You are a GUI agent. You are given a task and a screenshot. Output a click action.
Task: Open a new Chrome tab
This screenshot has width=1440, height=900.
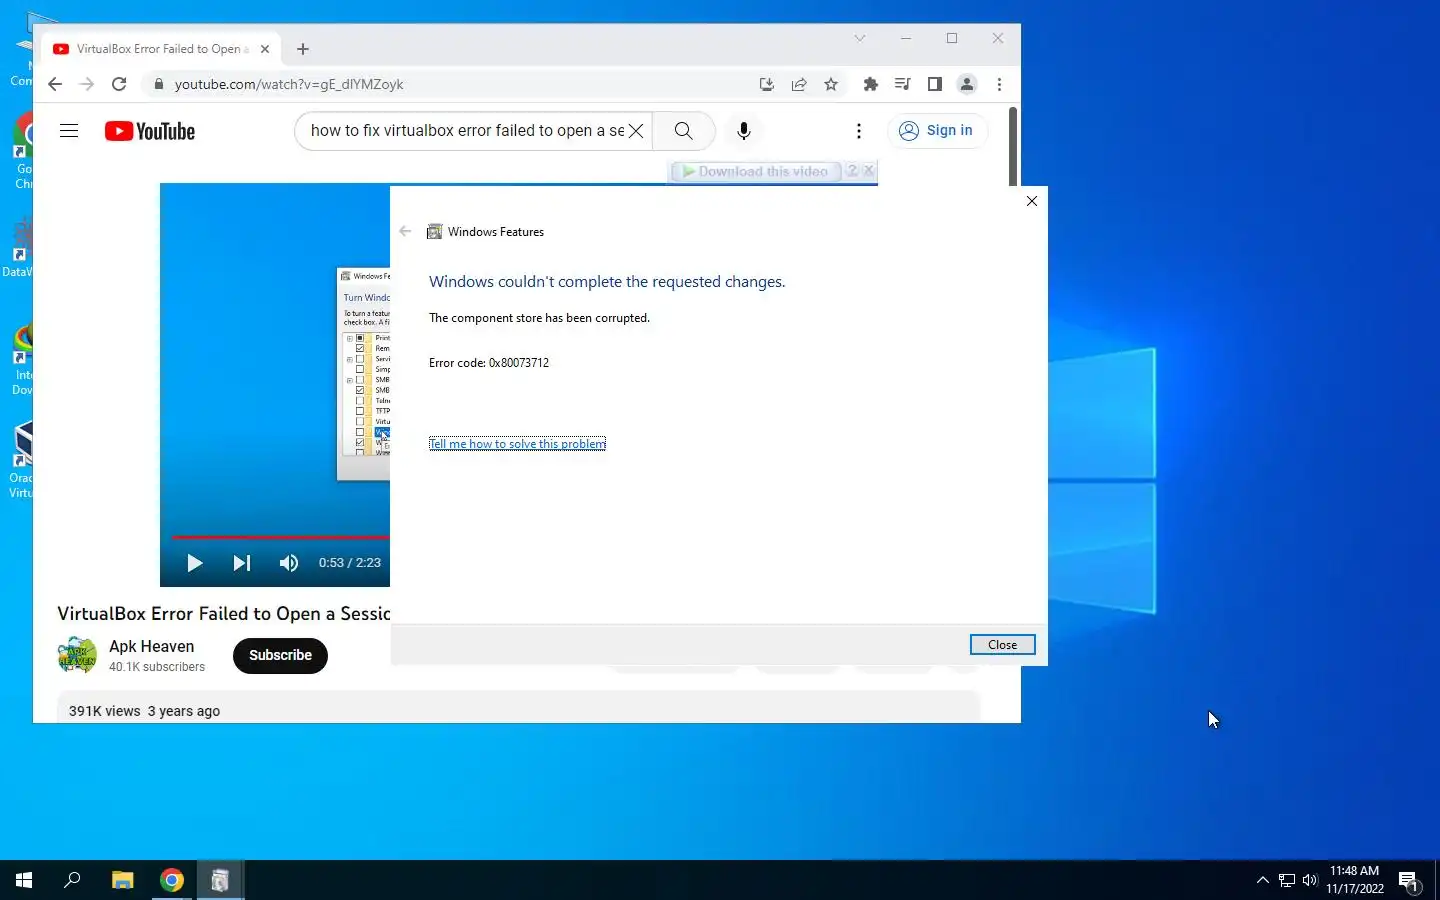[x=303, y=49]
